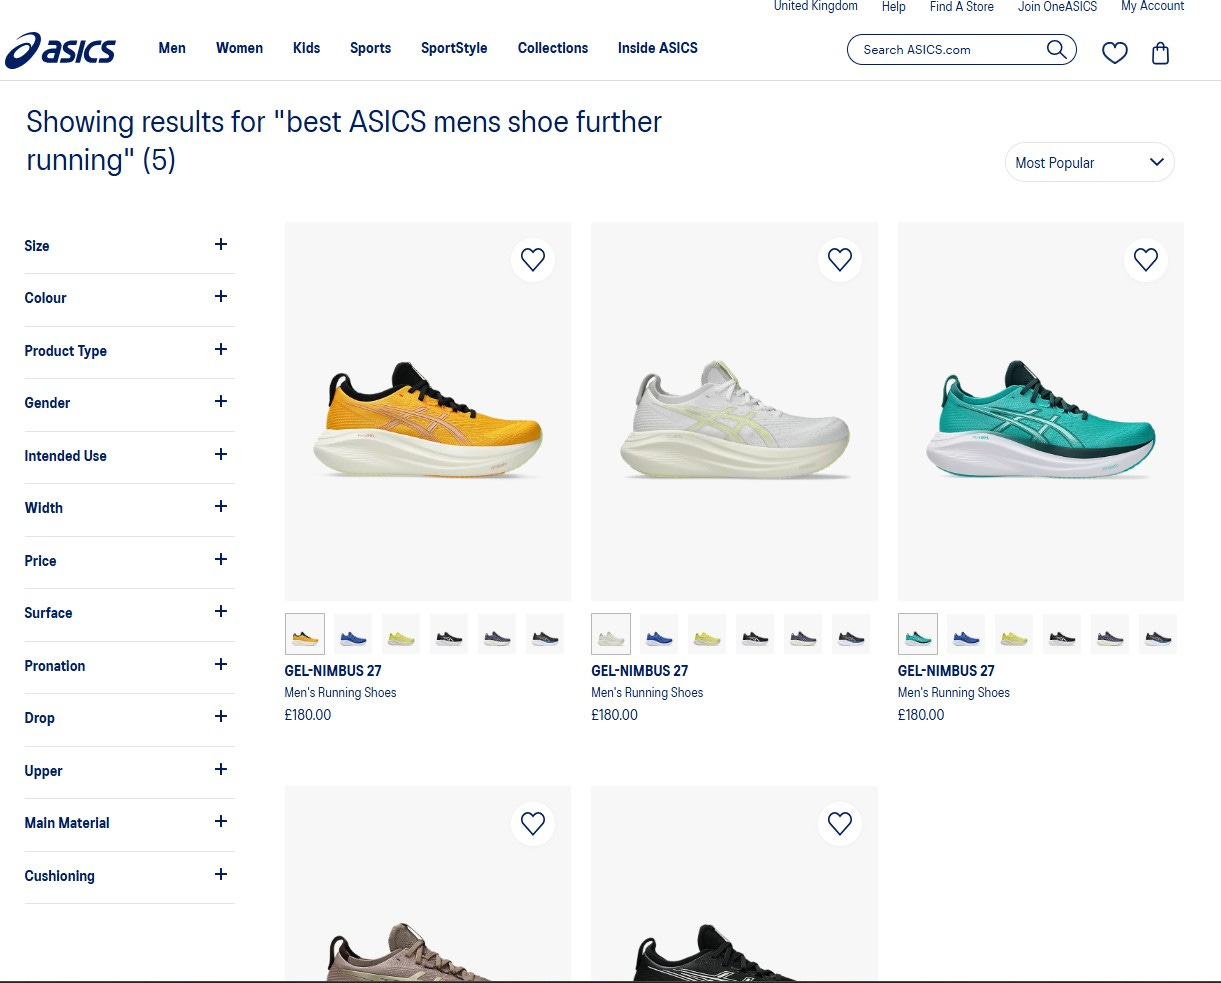Click the Find A Store link

click(962, 6)
